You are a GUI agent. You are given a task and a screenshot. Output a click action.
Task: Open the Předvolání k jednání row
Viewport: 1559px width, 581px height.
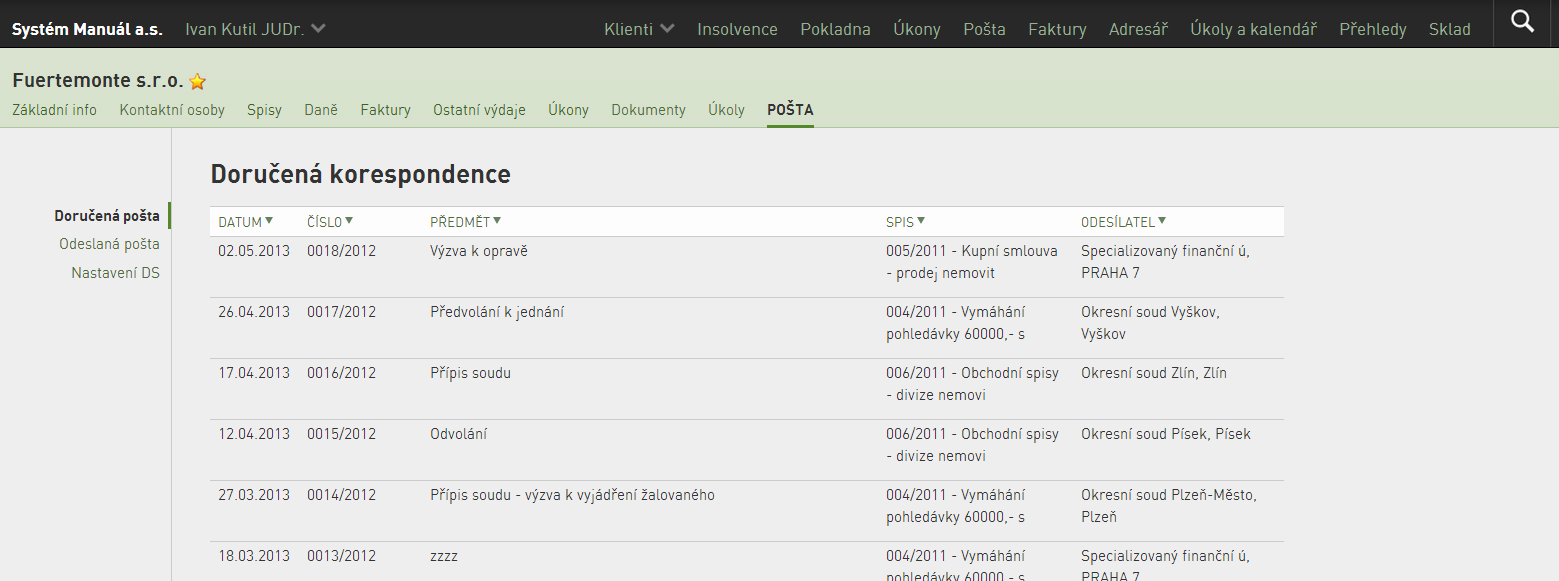[x=747, y=327]
